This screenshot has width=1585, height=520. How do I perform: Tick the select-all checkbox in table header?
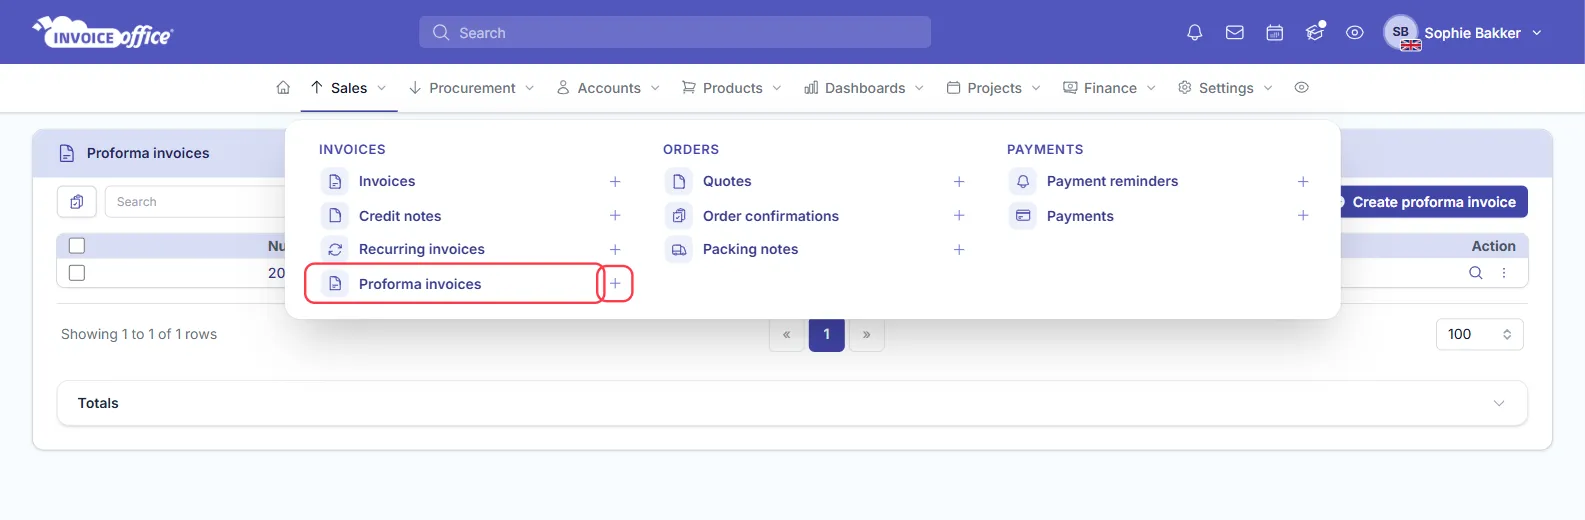(x=77, y=246)
